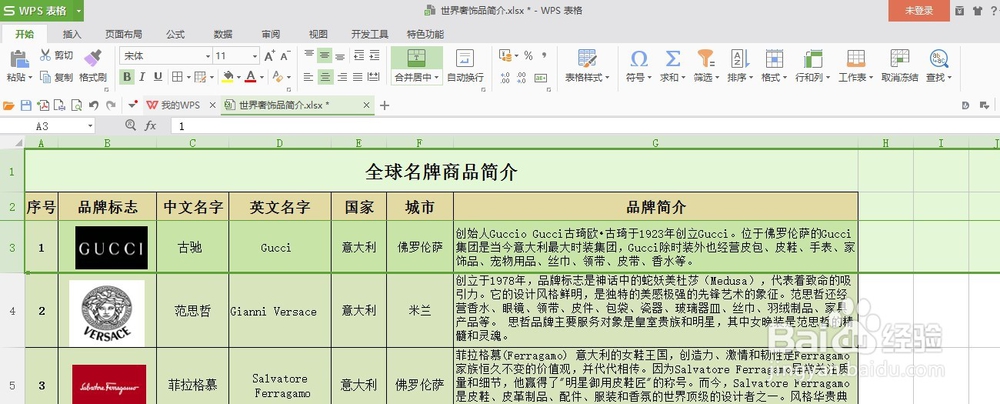Increase font size with the A+ icon

pos(270,56)
